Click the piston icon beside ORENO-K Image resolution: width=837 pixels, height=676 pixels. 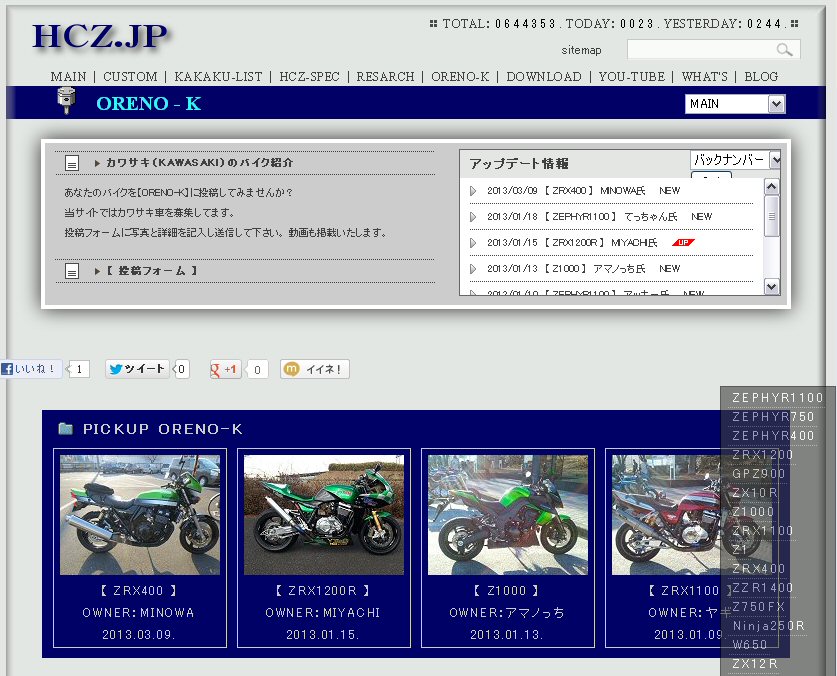click(x=66, y=101)
